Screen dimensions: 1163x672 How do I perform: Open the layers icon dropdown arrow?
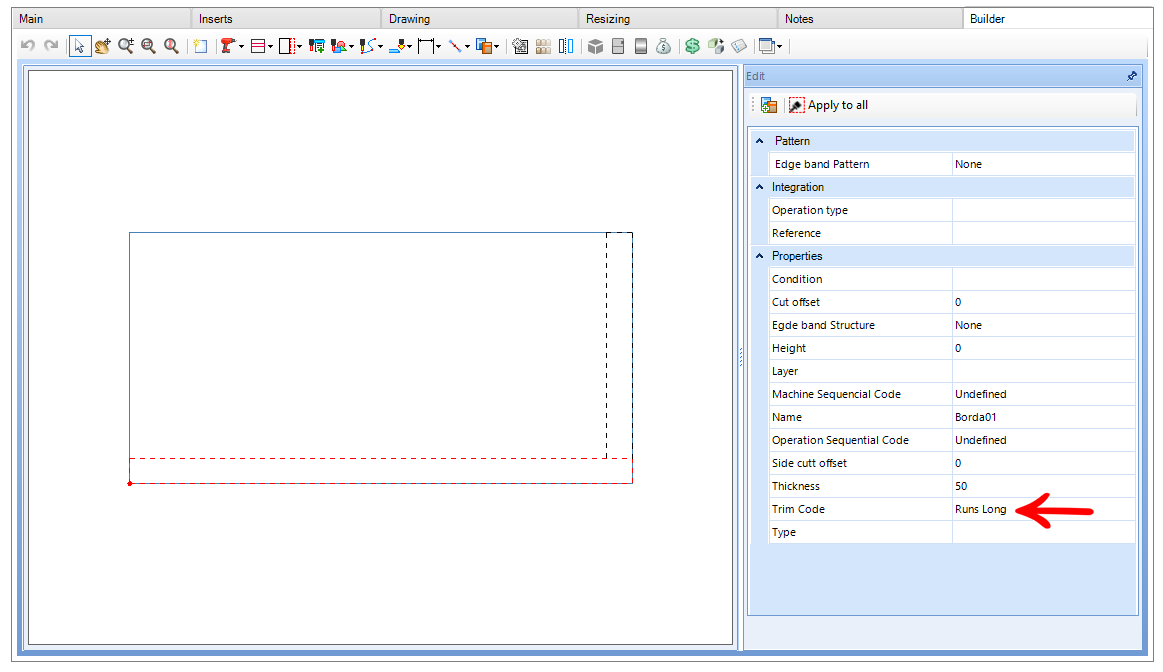click(496, 47)
